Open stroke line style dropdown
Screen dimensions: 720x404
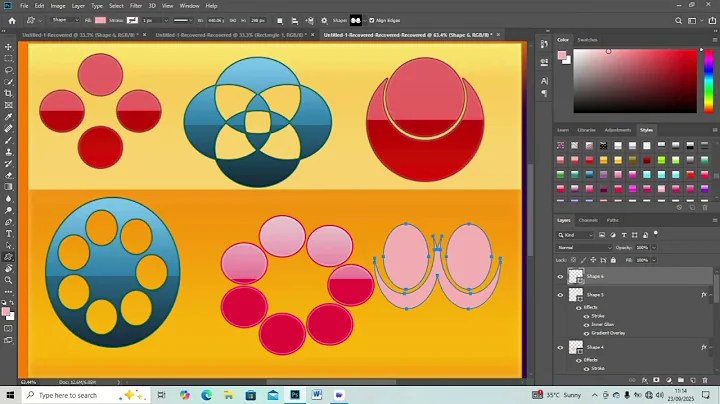point(183,21)
